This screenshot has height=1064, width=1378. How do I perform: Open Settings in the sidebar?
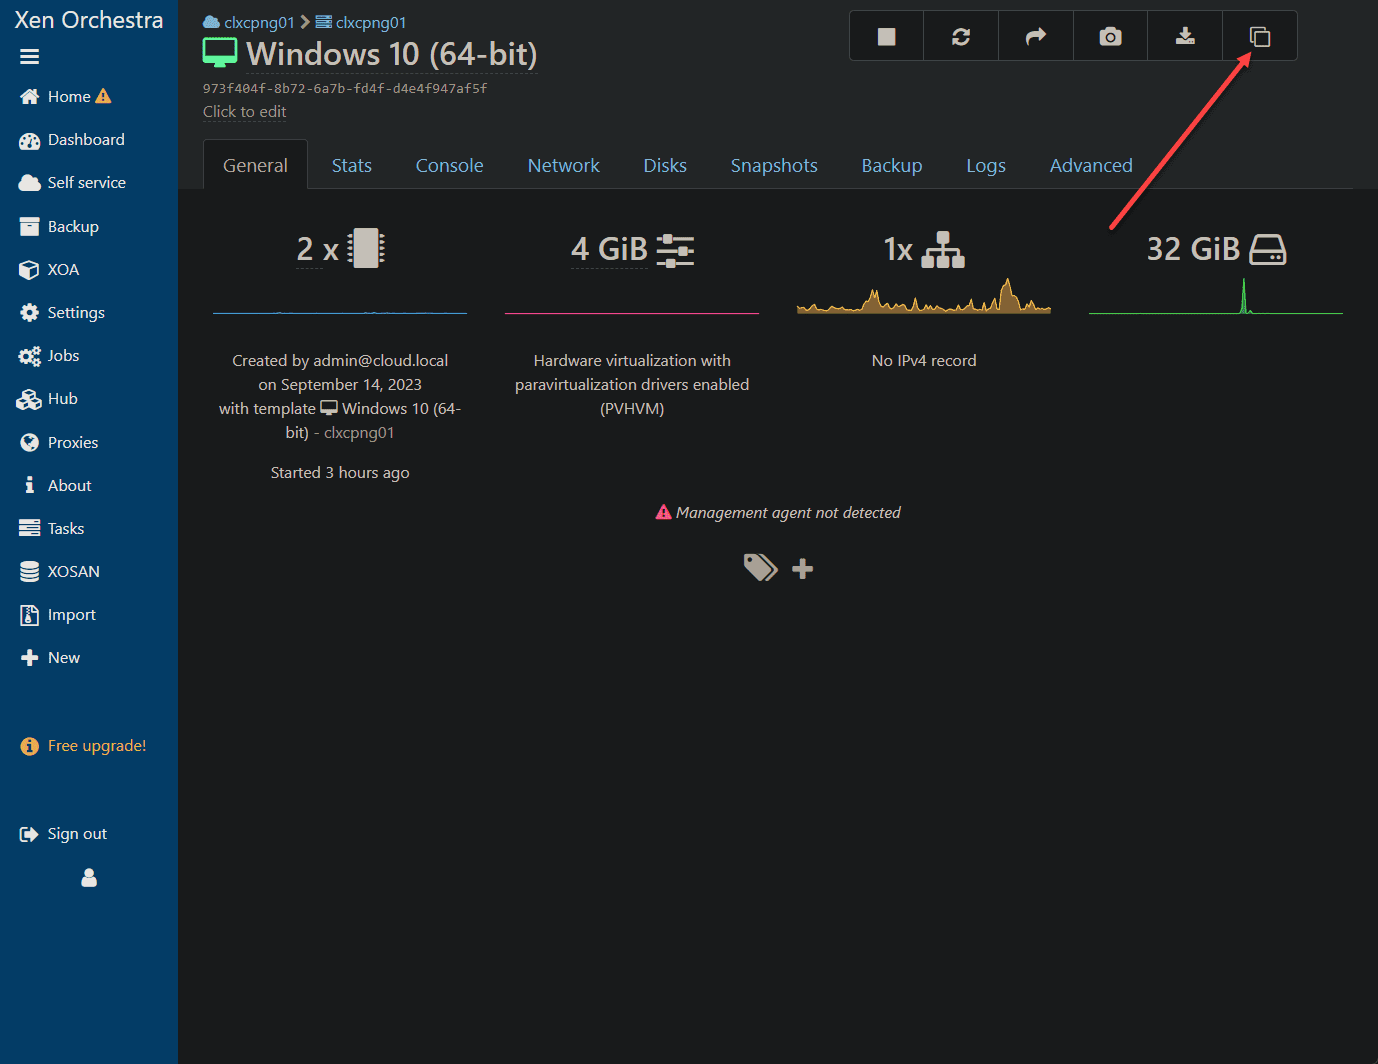tap(62, 313)
